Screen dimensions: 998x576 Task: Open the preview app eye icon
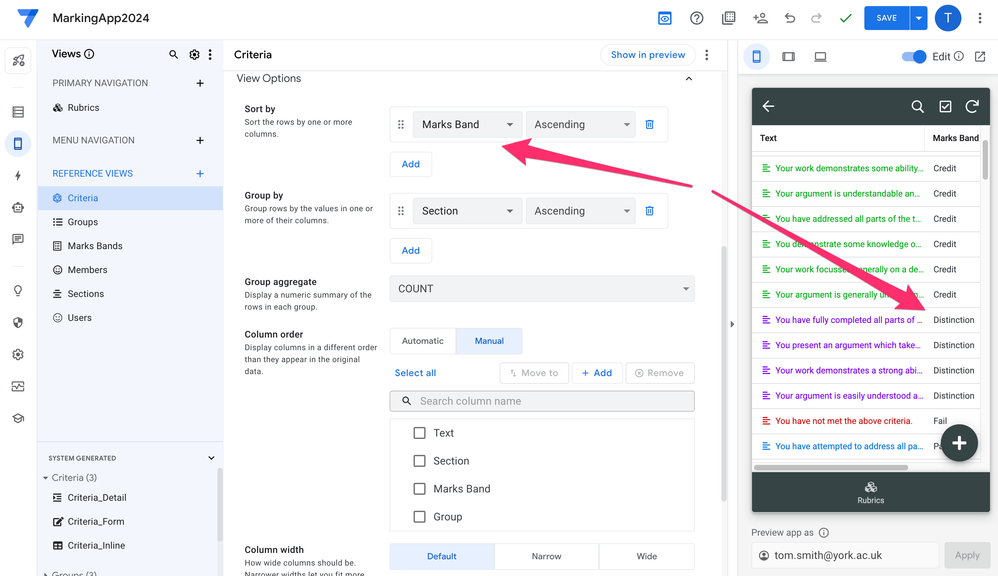pyautogui.click(x=664, y=18)
